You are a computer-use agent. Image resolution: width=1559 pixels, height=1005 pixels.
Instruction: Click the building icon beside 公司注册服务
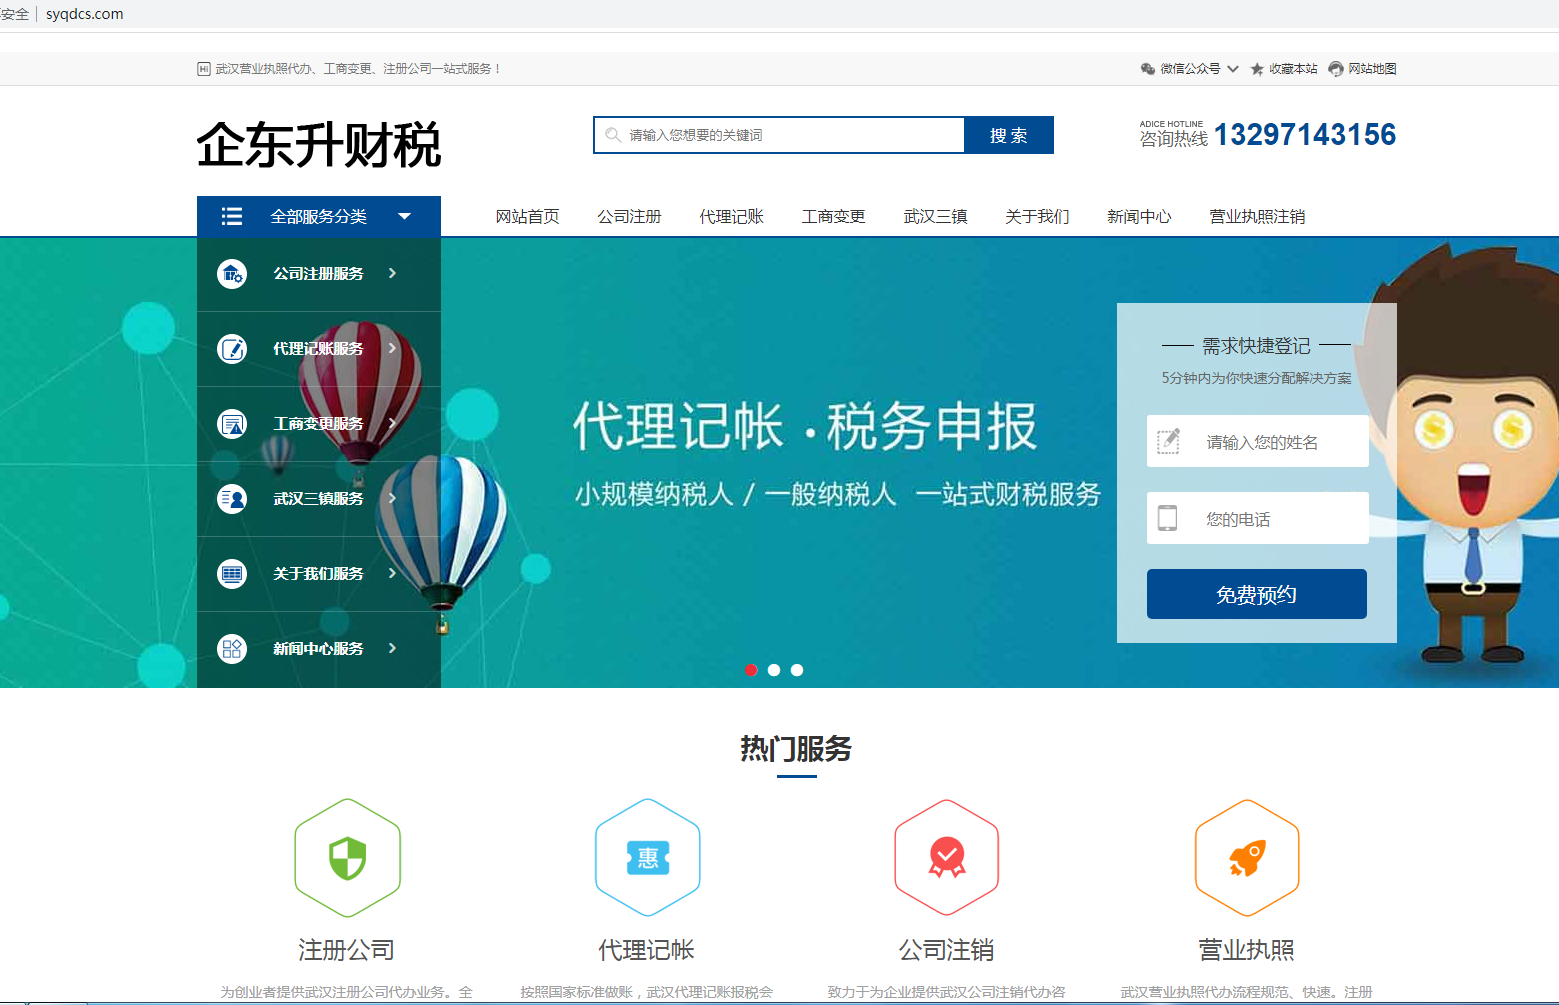(x=232, y=273)
